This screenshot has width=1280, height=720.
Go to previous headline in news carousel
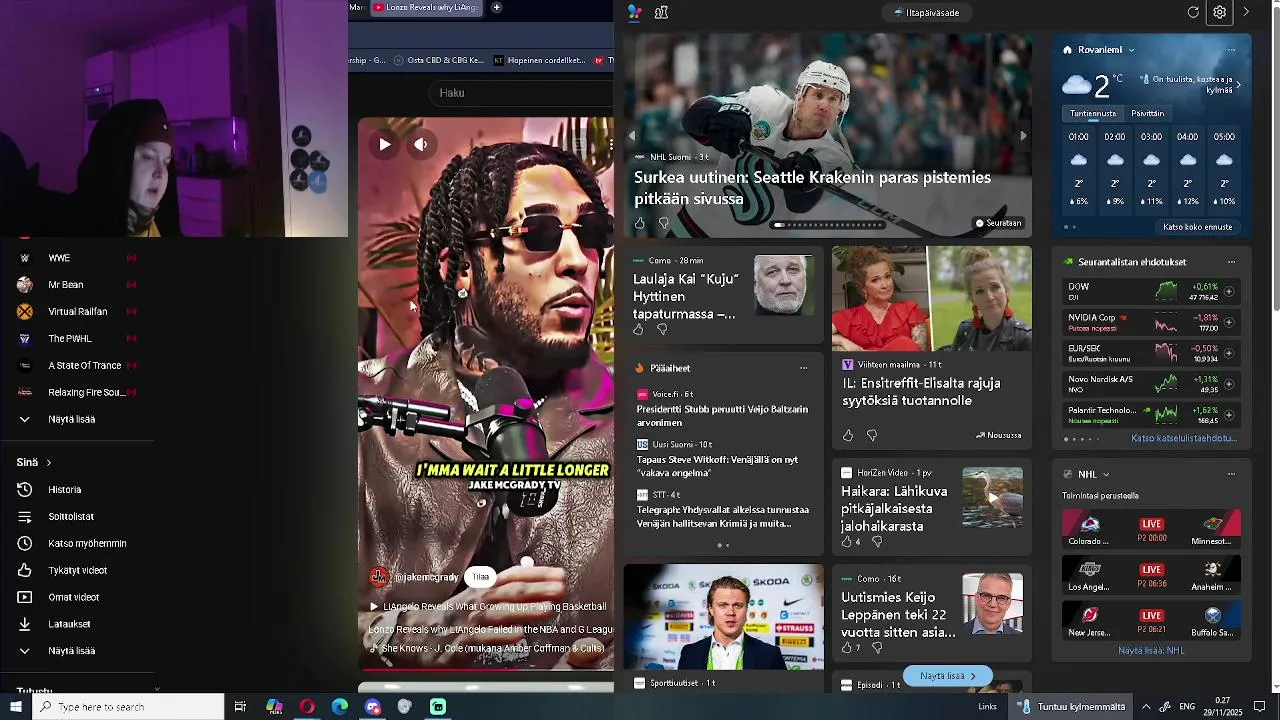pos(632,136)
